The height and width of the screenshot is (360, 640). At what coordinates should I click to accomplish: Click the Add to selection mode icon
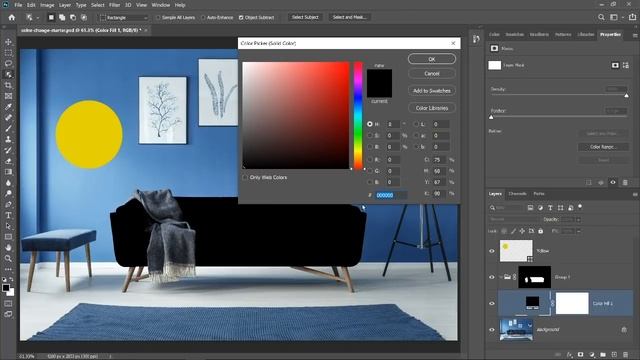pos(62,18)
